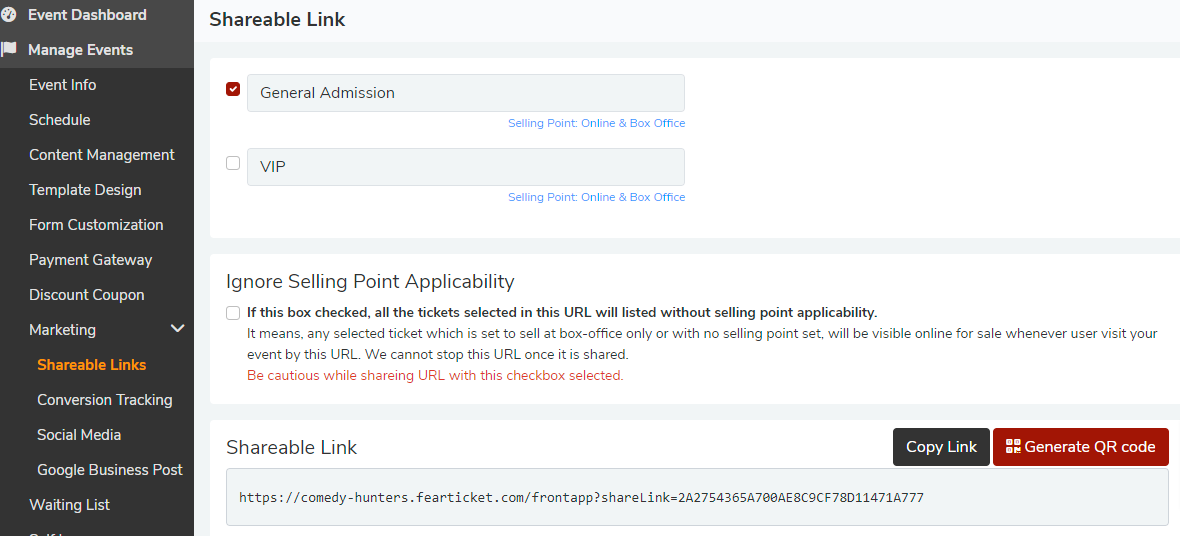
Task: Open Waiting List in sidebar
Action: 69,504
